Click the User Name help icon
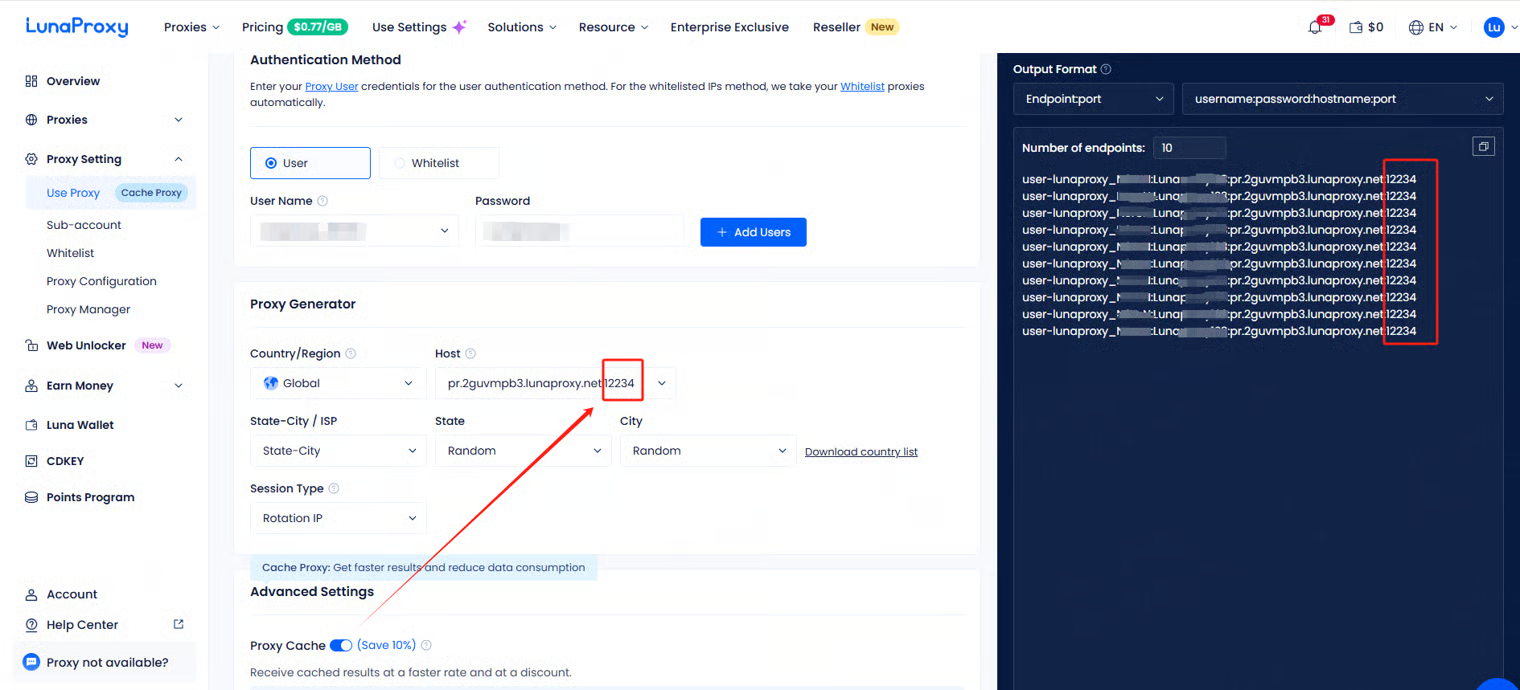 [x=323, y=201]
